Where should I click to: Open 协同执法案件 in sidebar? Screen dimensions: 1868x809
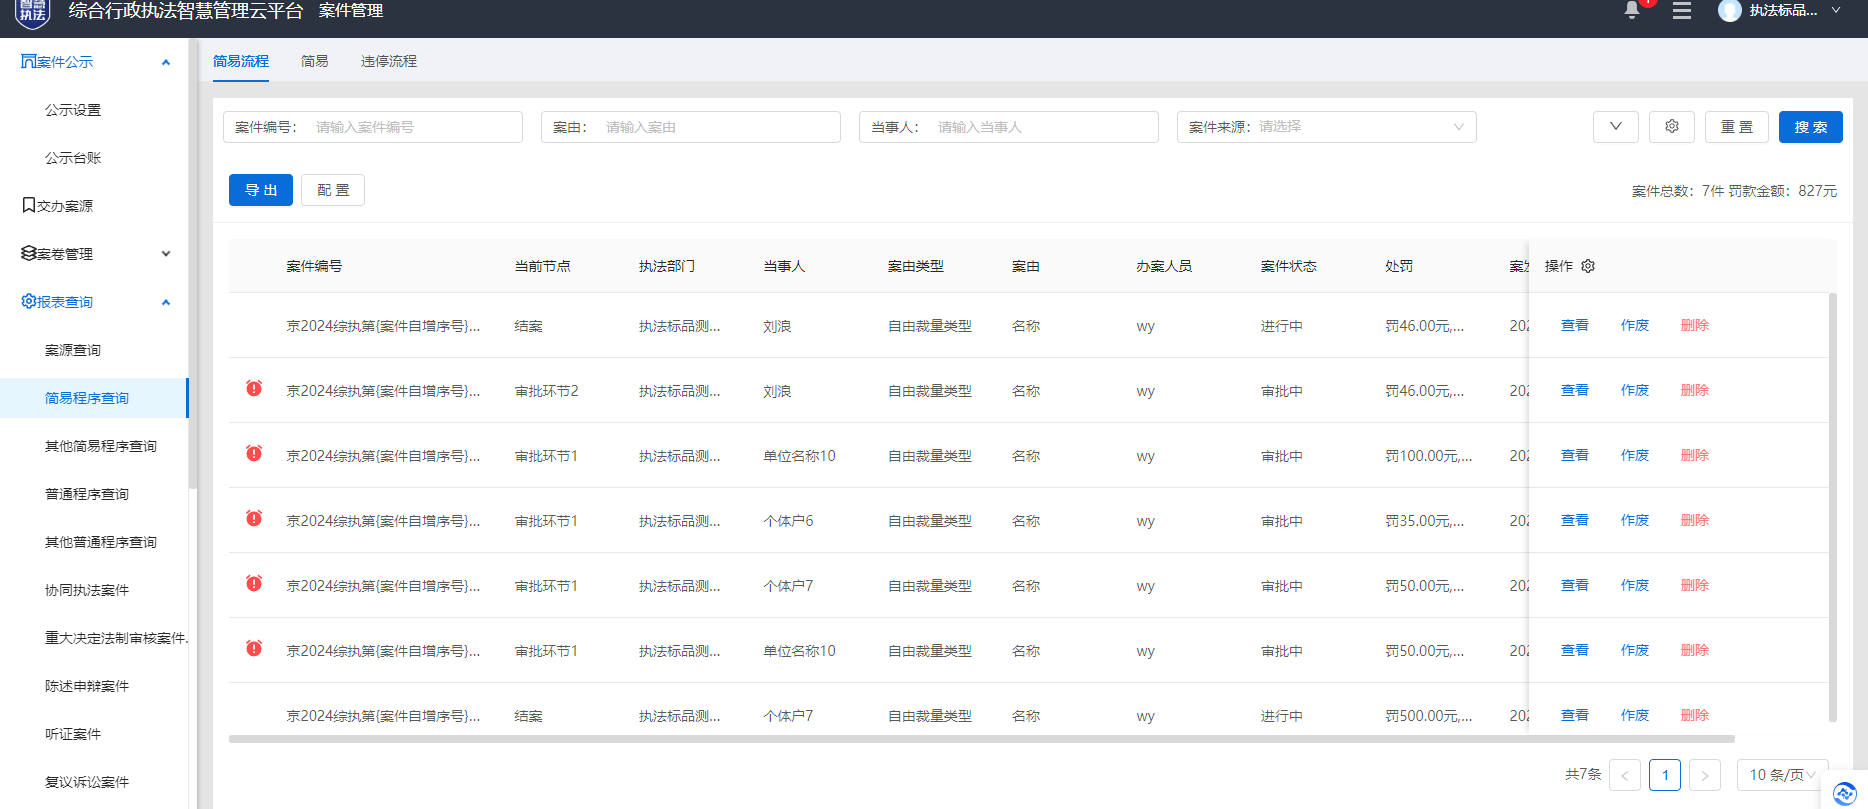tap(87, 590)
